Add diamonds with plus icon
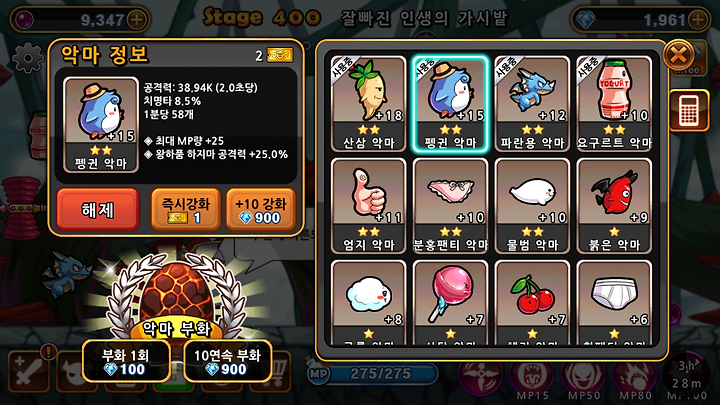 [x=698, y=20]
